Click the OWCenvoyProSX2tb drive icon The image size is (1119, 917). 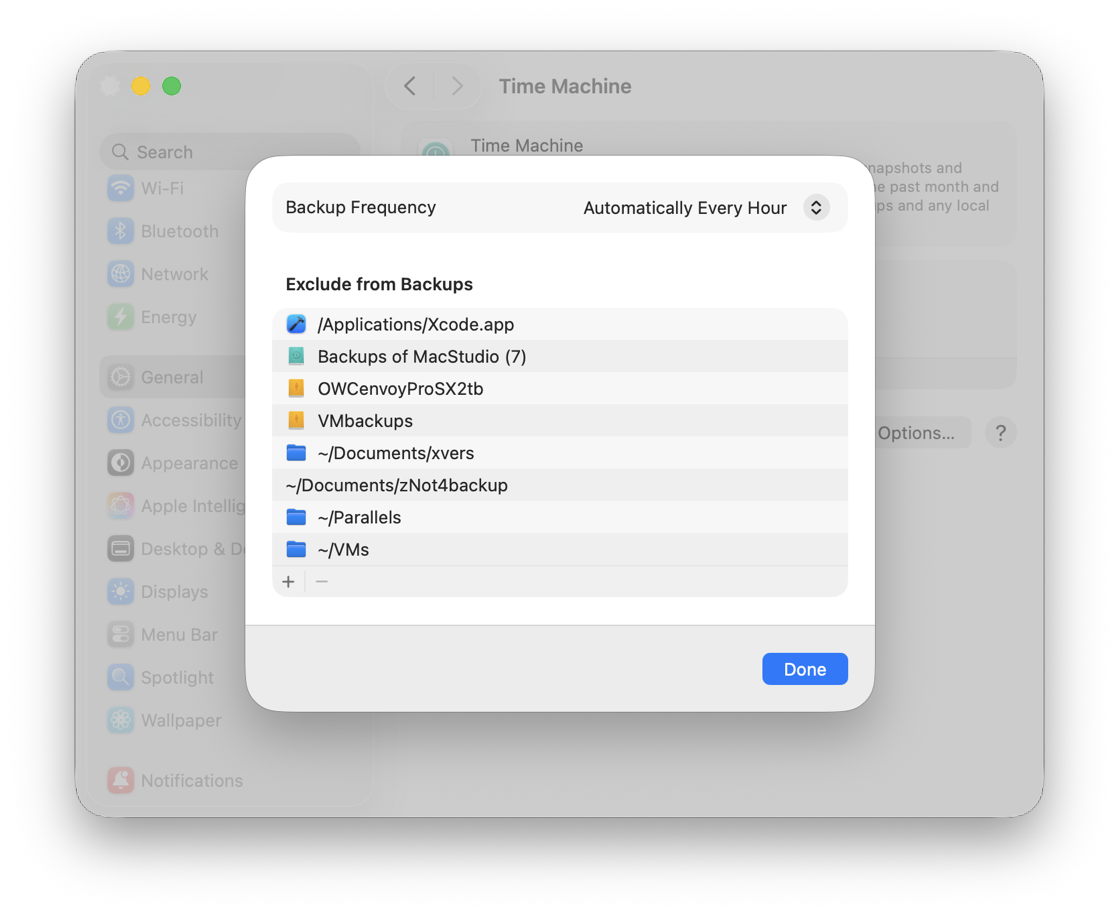click(296, 389)
